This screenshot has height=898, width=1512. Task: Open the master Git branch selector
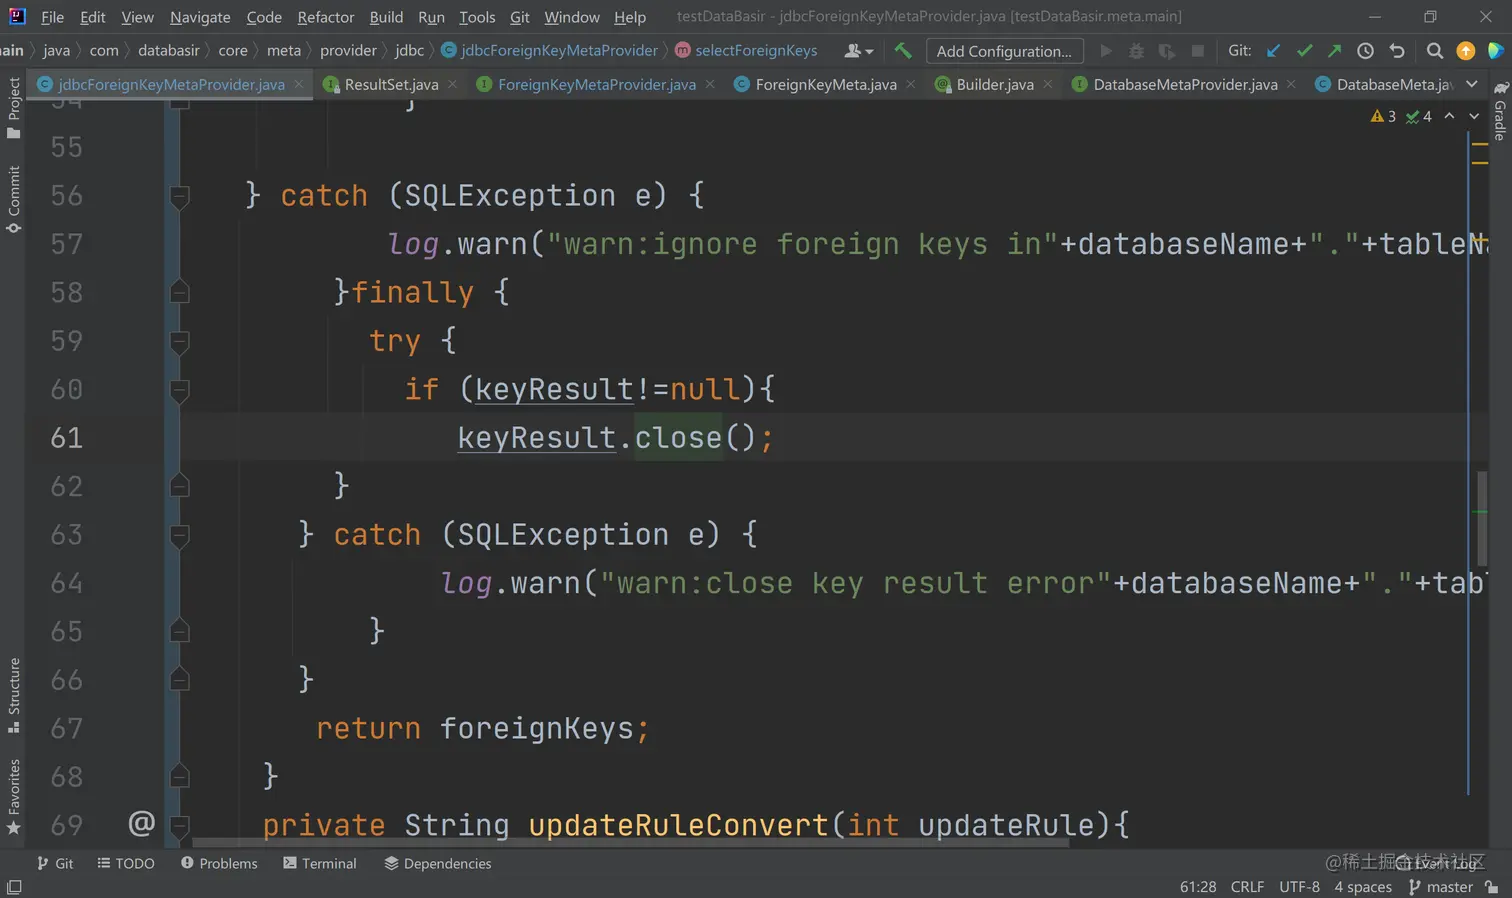[x=1440, y=887]
